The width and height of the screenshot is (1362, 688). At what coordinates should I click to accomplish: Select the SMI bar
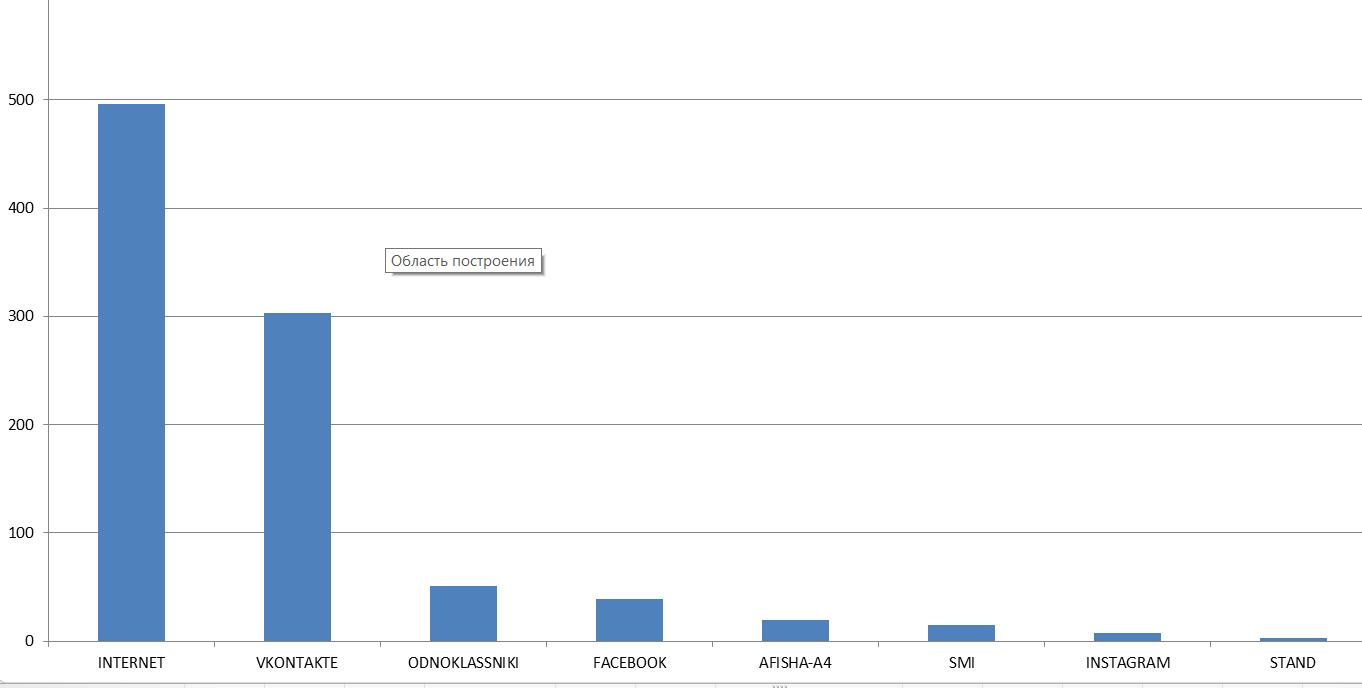coord(961,633)
